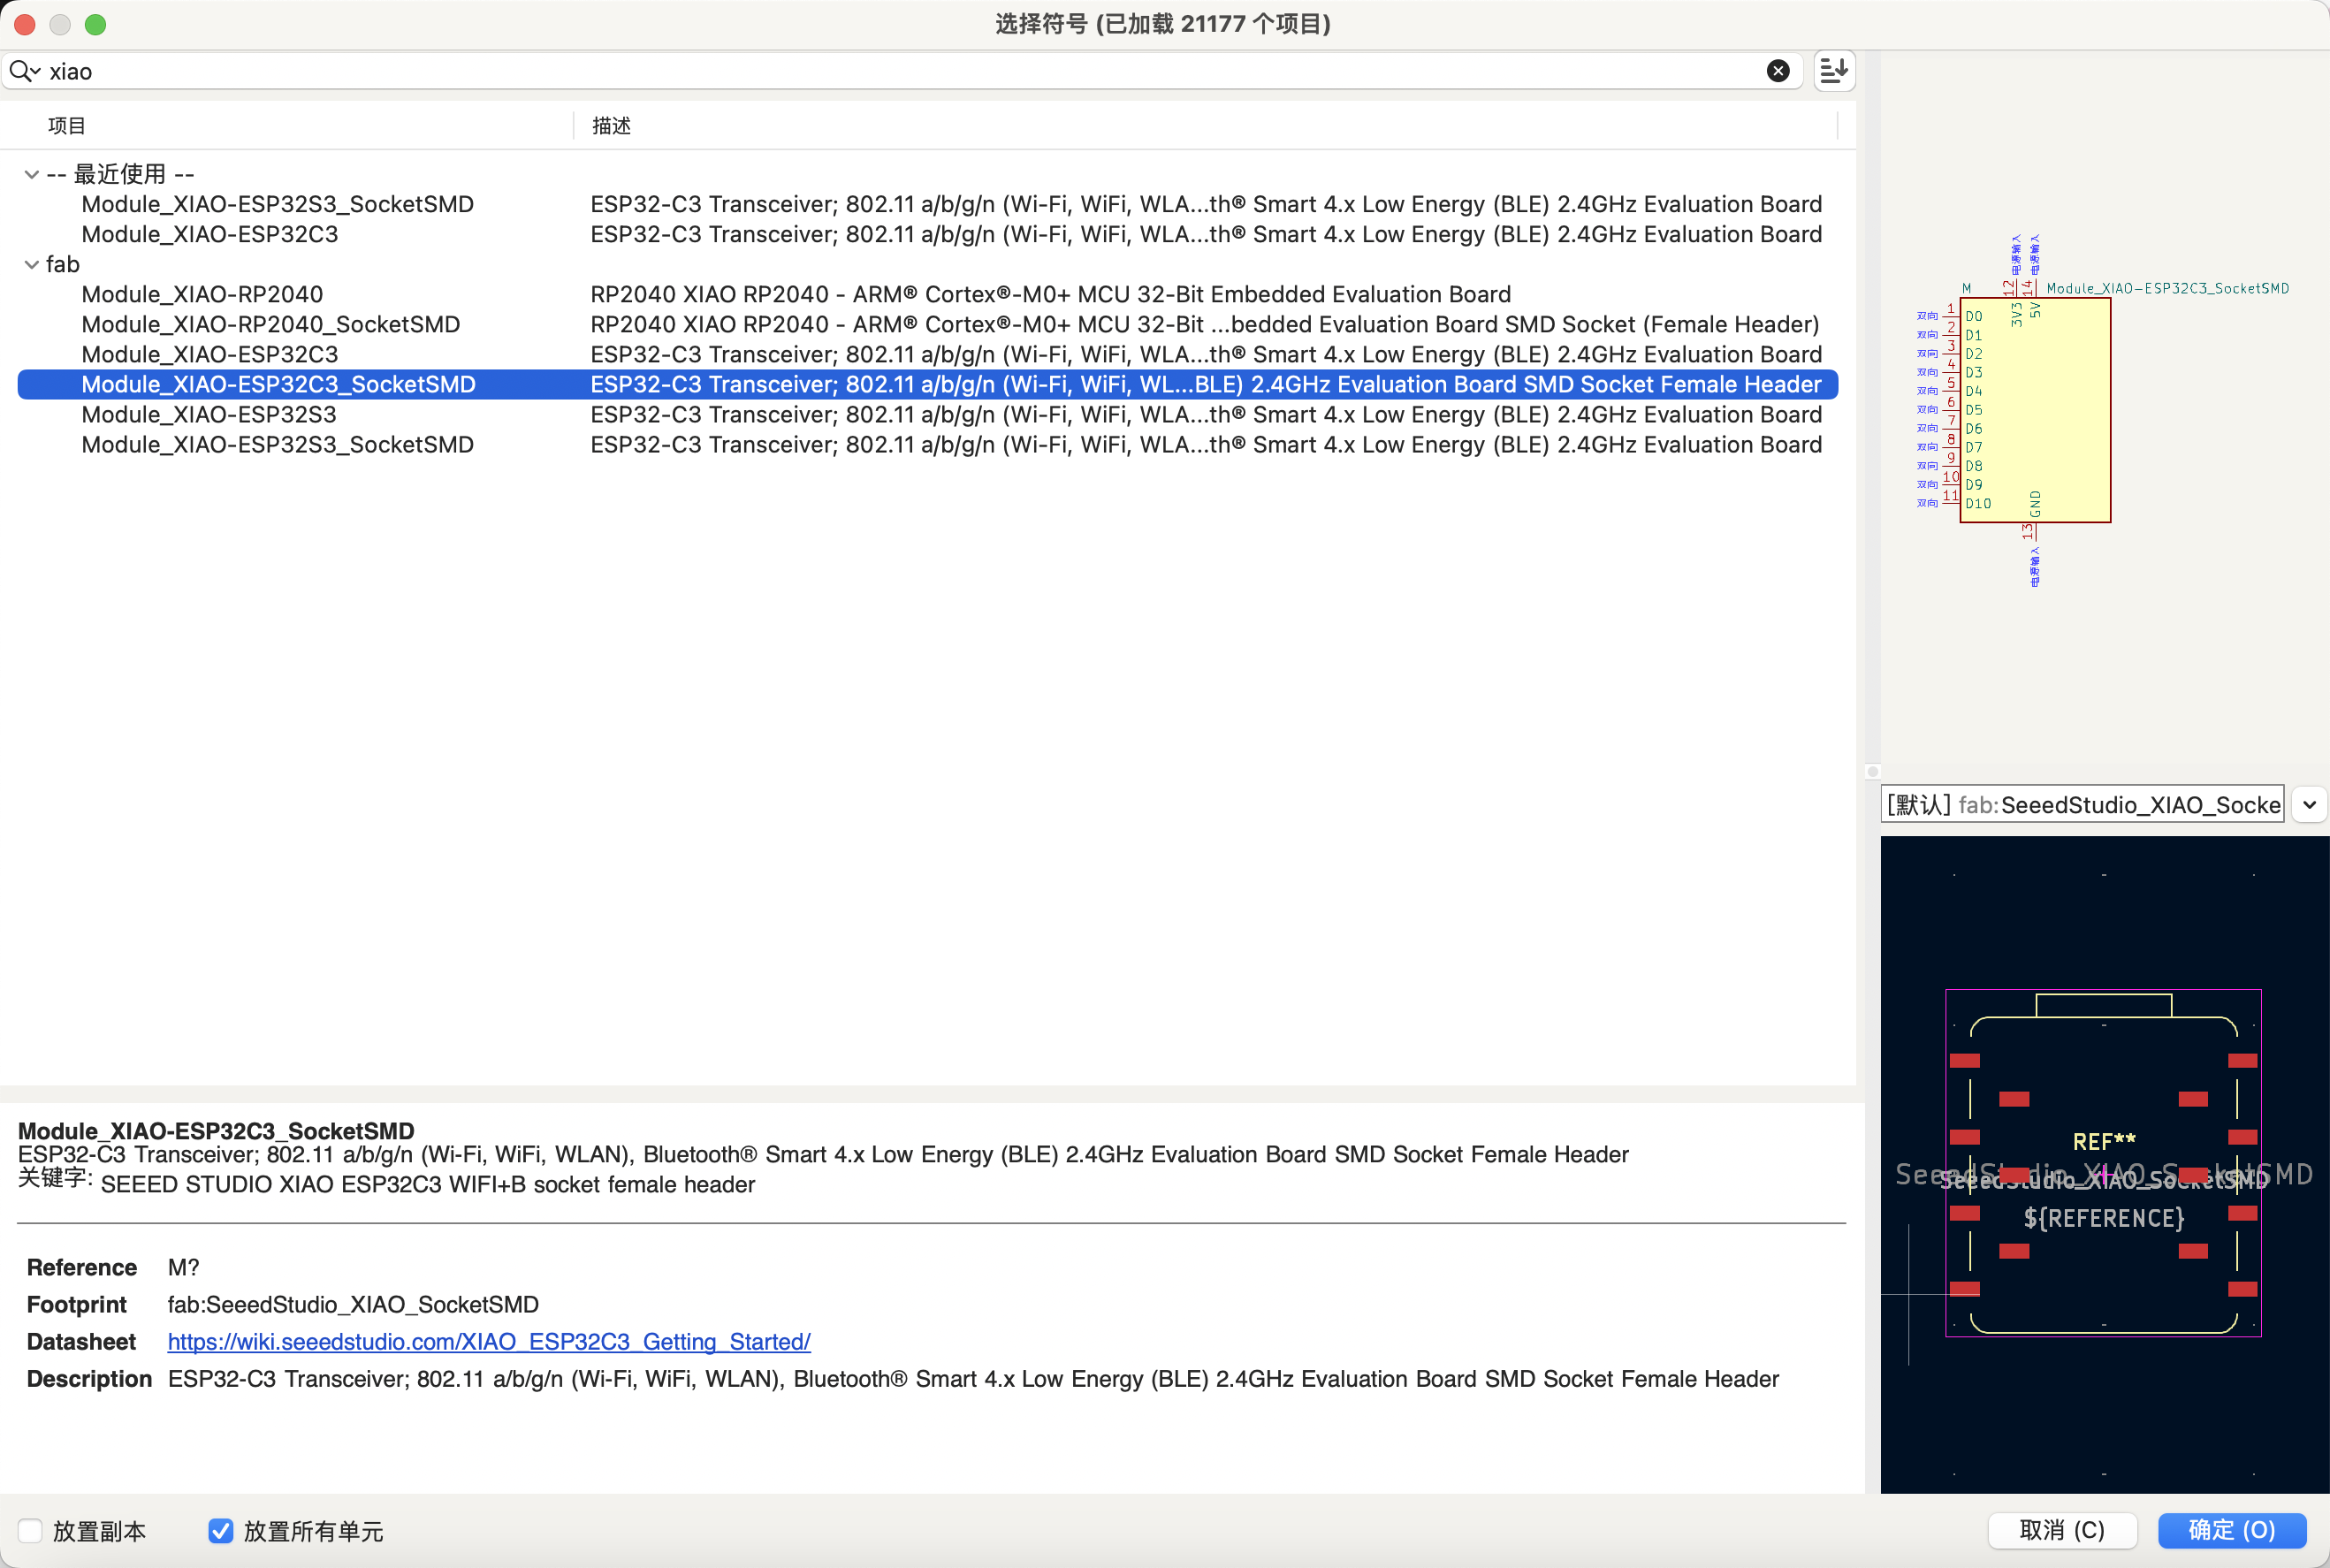Click the keywords line SEEED STUDIO XIAO
This screenshot has height=1568, width=2330.
[427, 1184]
